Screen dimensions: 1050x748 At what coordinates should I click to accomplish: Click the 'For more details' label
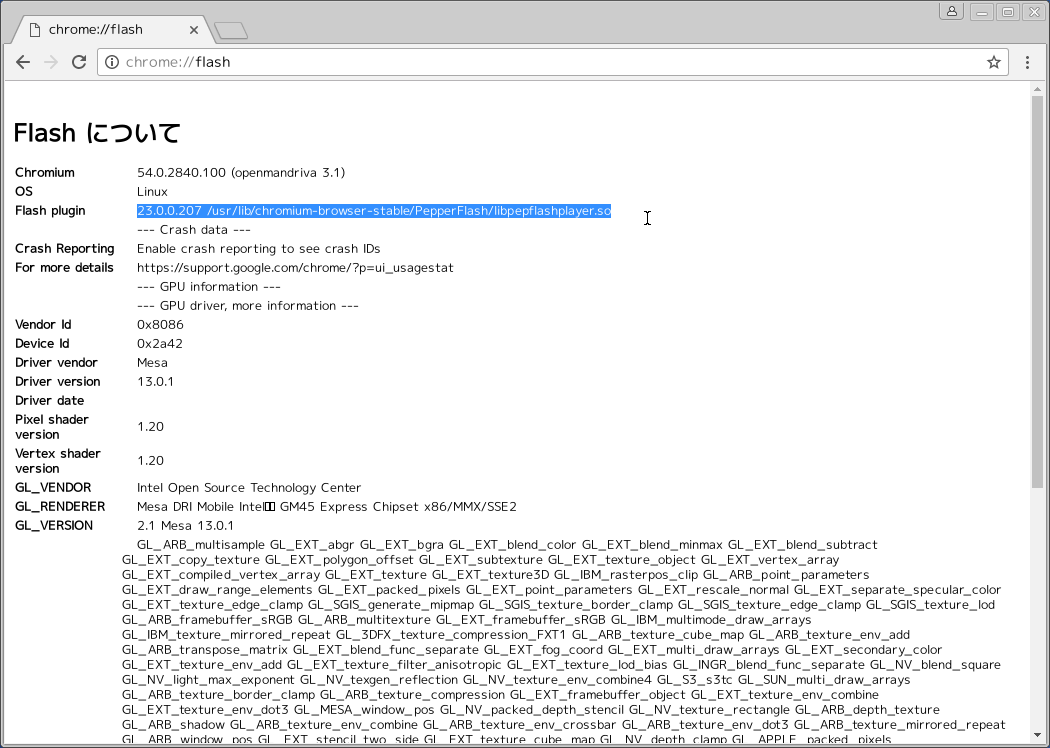(x=64, y=268)
